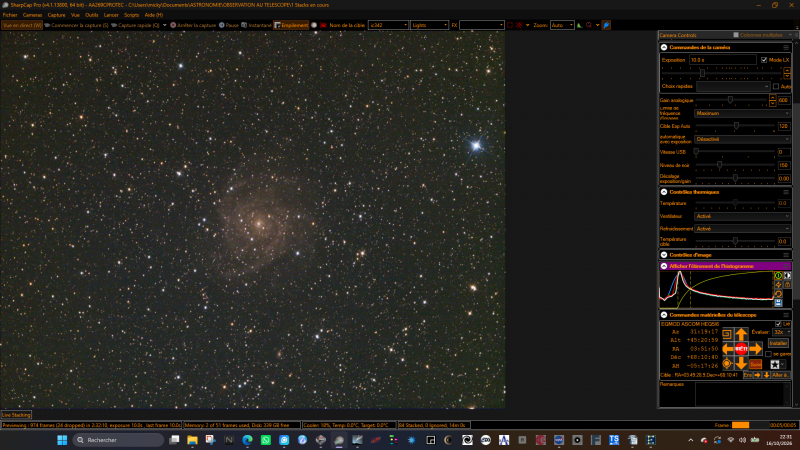Click the green histogram icon in the toolbar

click(580, 25)
